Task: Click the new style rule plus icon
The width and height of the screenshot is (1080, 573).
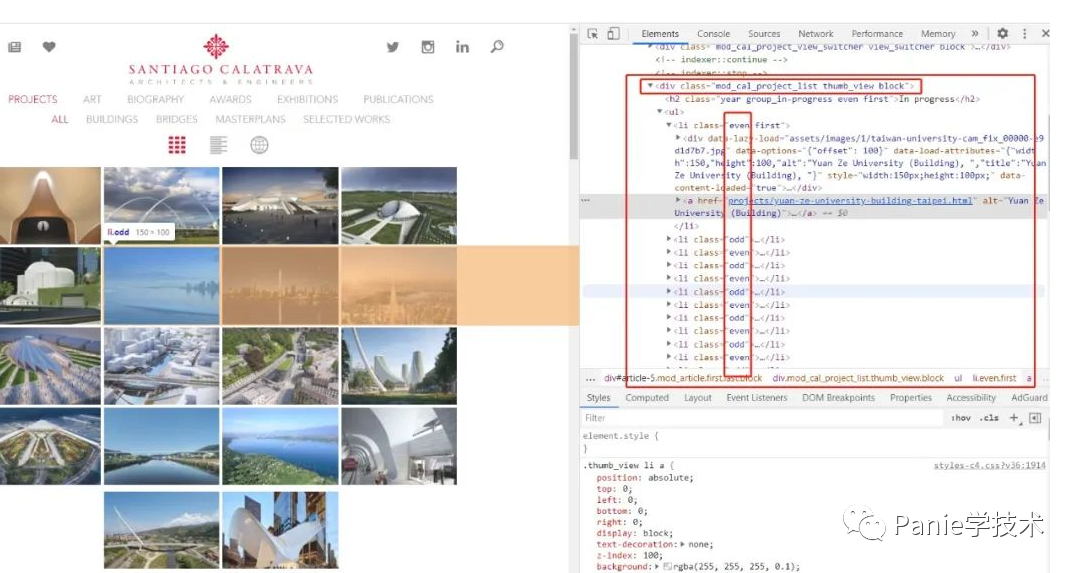Action: pyautogui.click(x=1014, y=417)
